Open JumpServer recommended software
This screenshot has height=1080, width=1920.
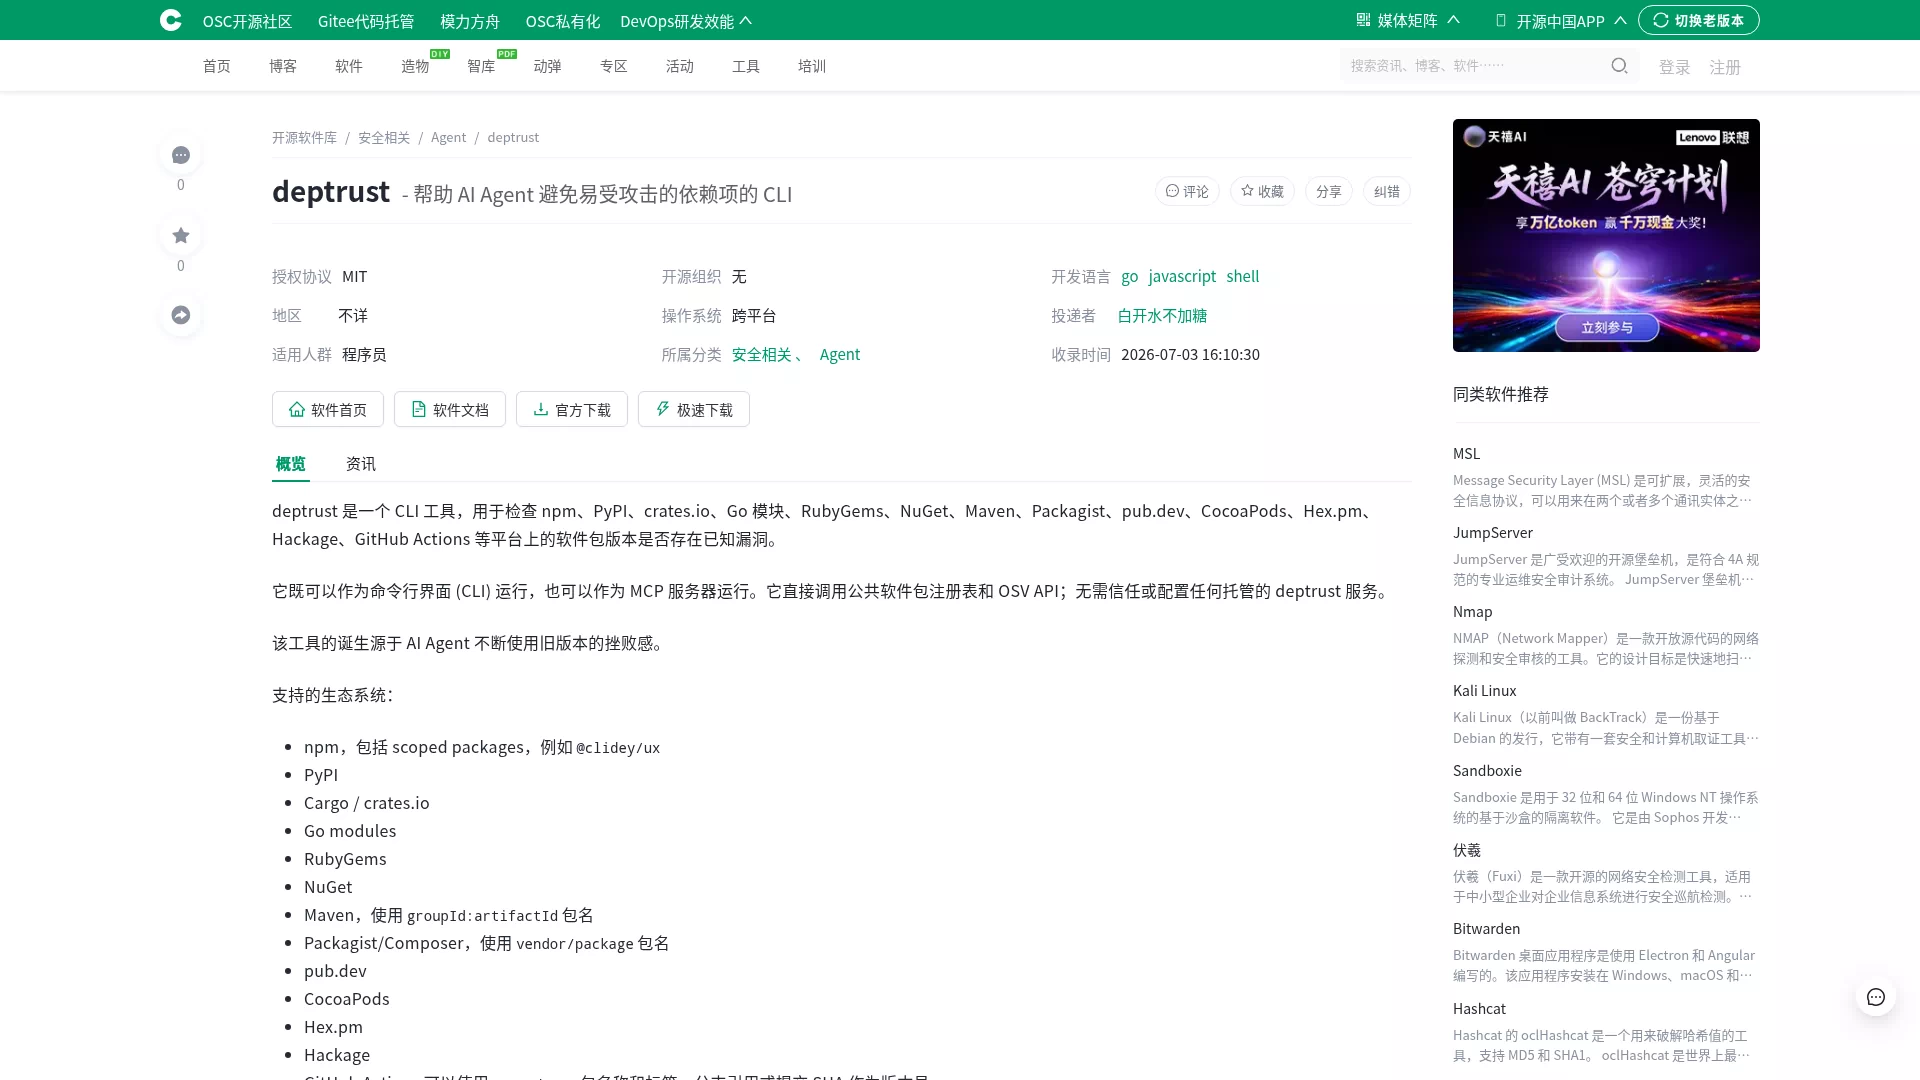[x=1493, y=533]
